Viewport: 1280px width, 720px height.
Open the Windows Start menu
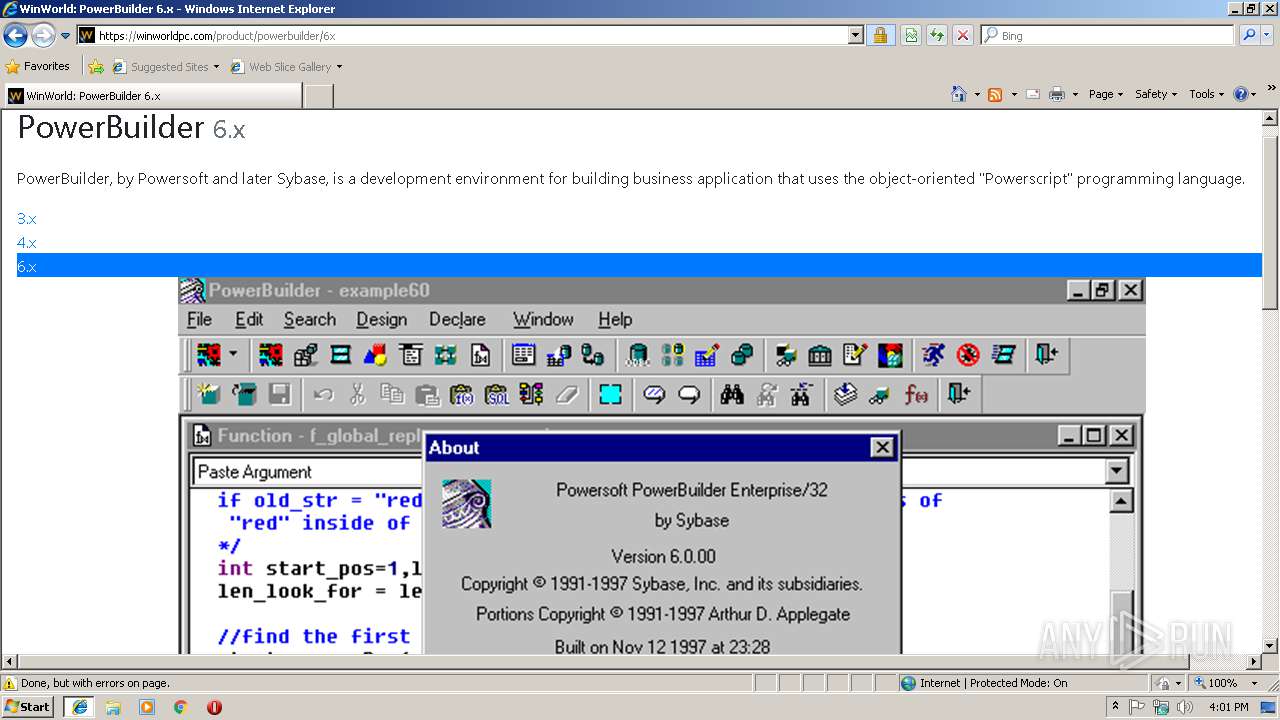pyautogui.click(x=27, y=706)
